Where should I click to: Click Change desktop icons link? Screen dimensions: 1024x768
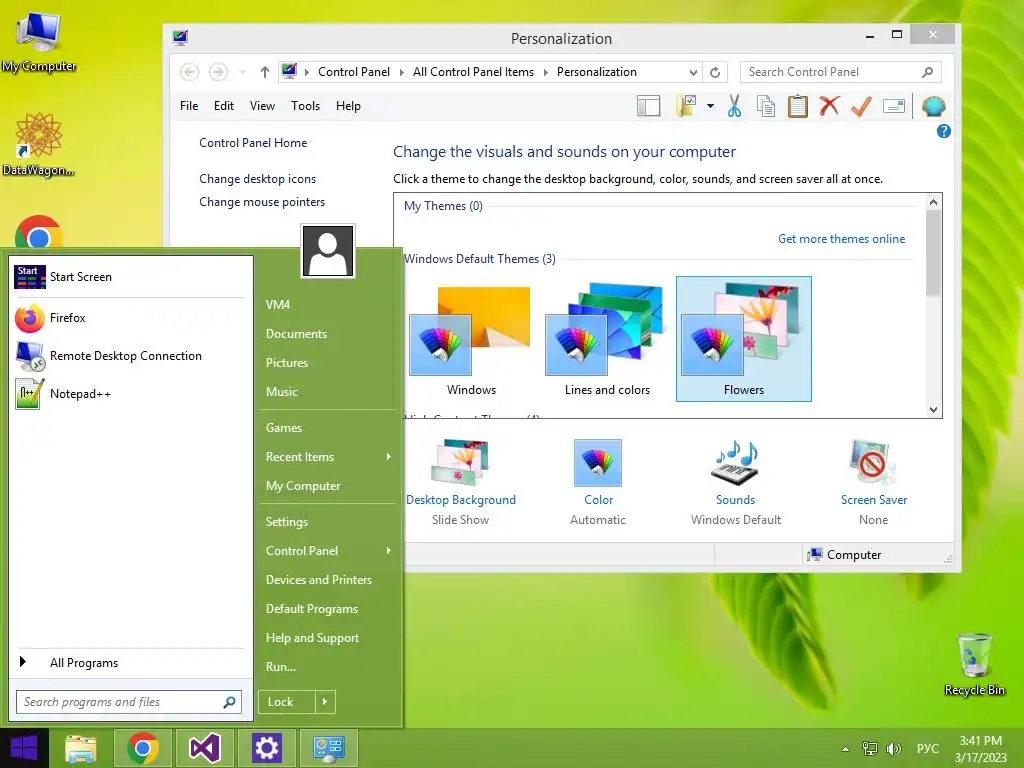(257, 179)
